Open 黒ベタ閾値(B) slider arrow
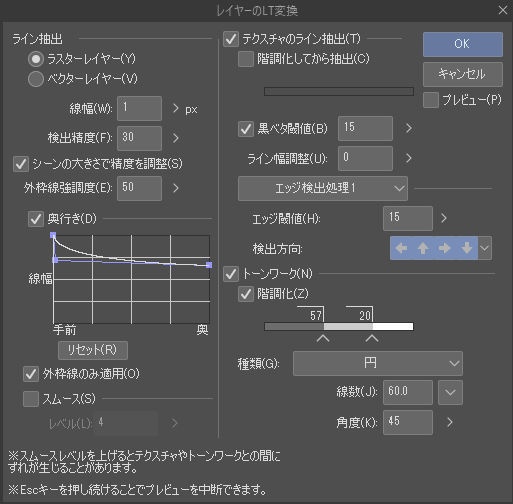 408,128
